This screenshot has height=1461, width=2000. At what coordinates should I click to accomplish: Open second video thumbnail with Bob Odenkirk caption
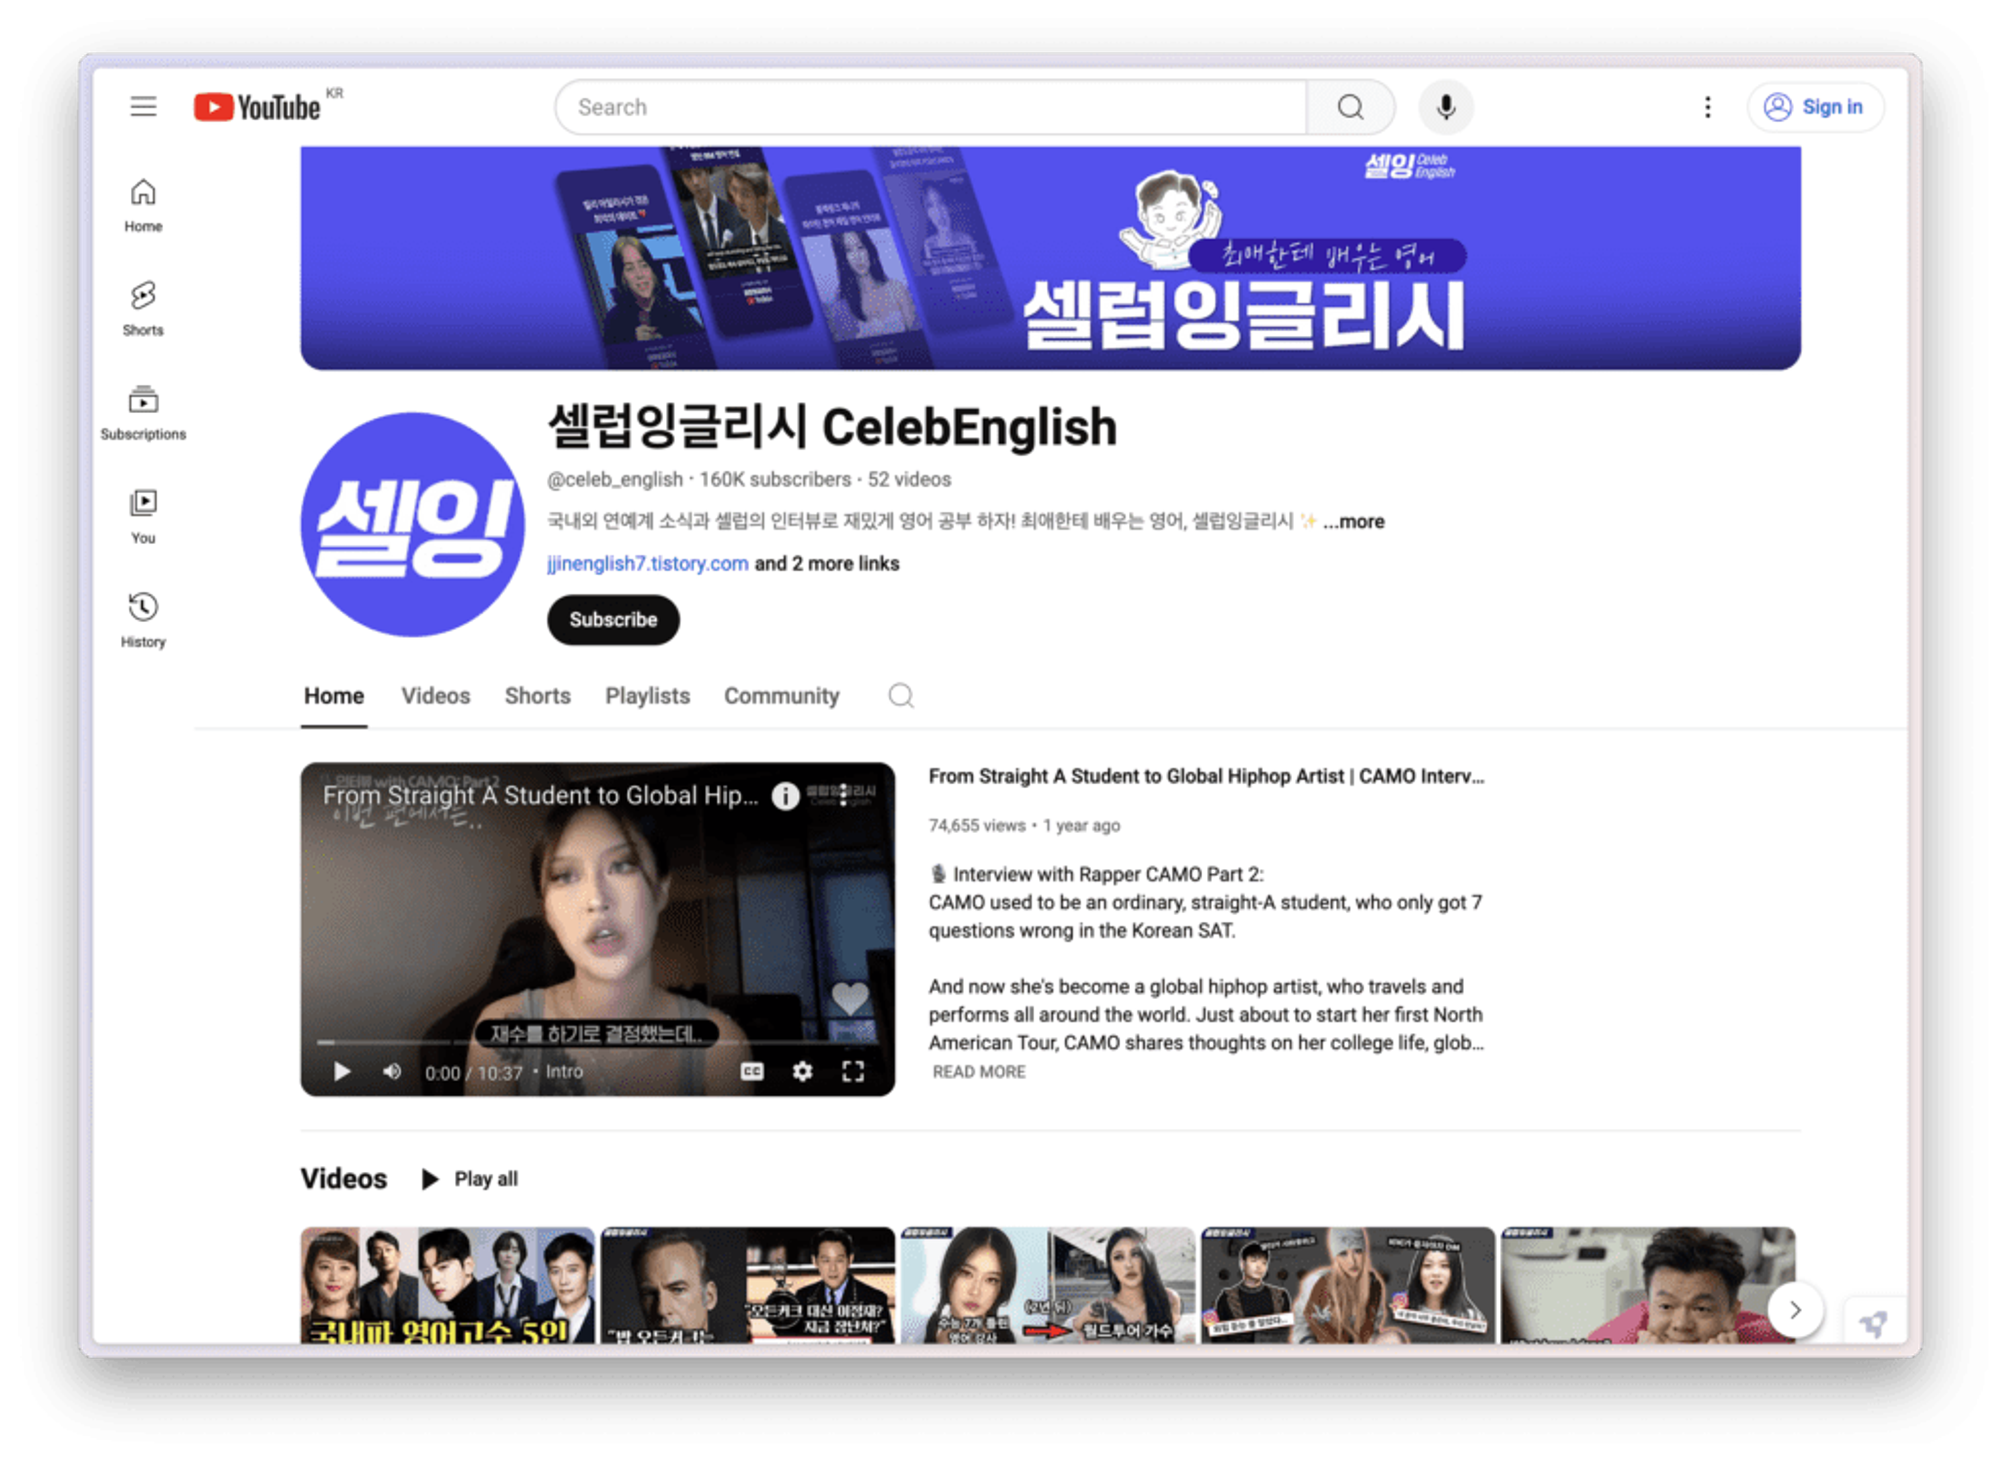(747, 1285)
